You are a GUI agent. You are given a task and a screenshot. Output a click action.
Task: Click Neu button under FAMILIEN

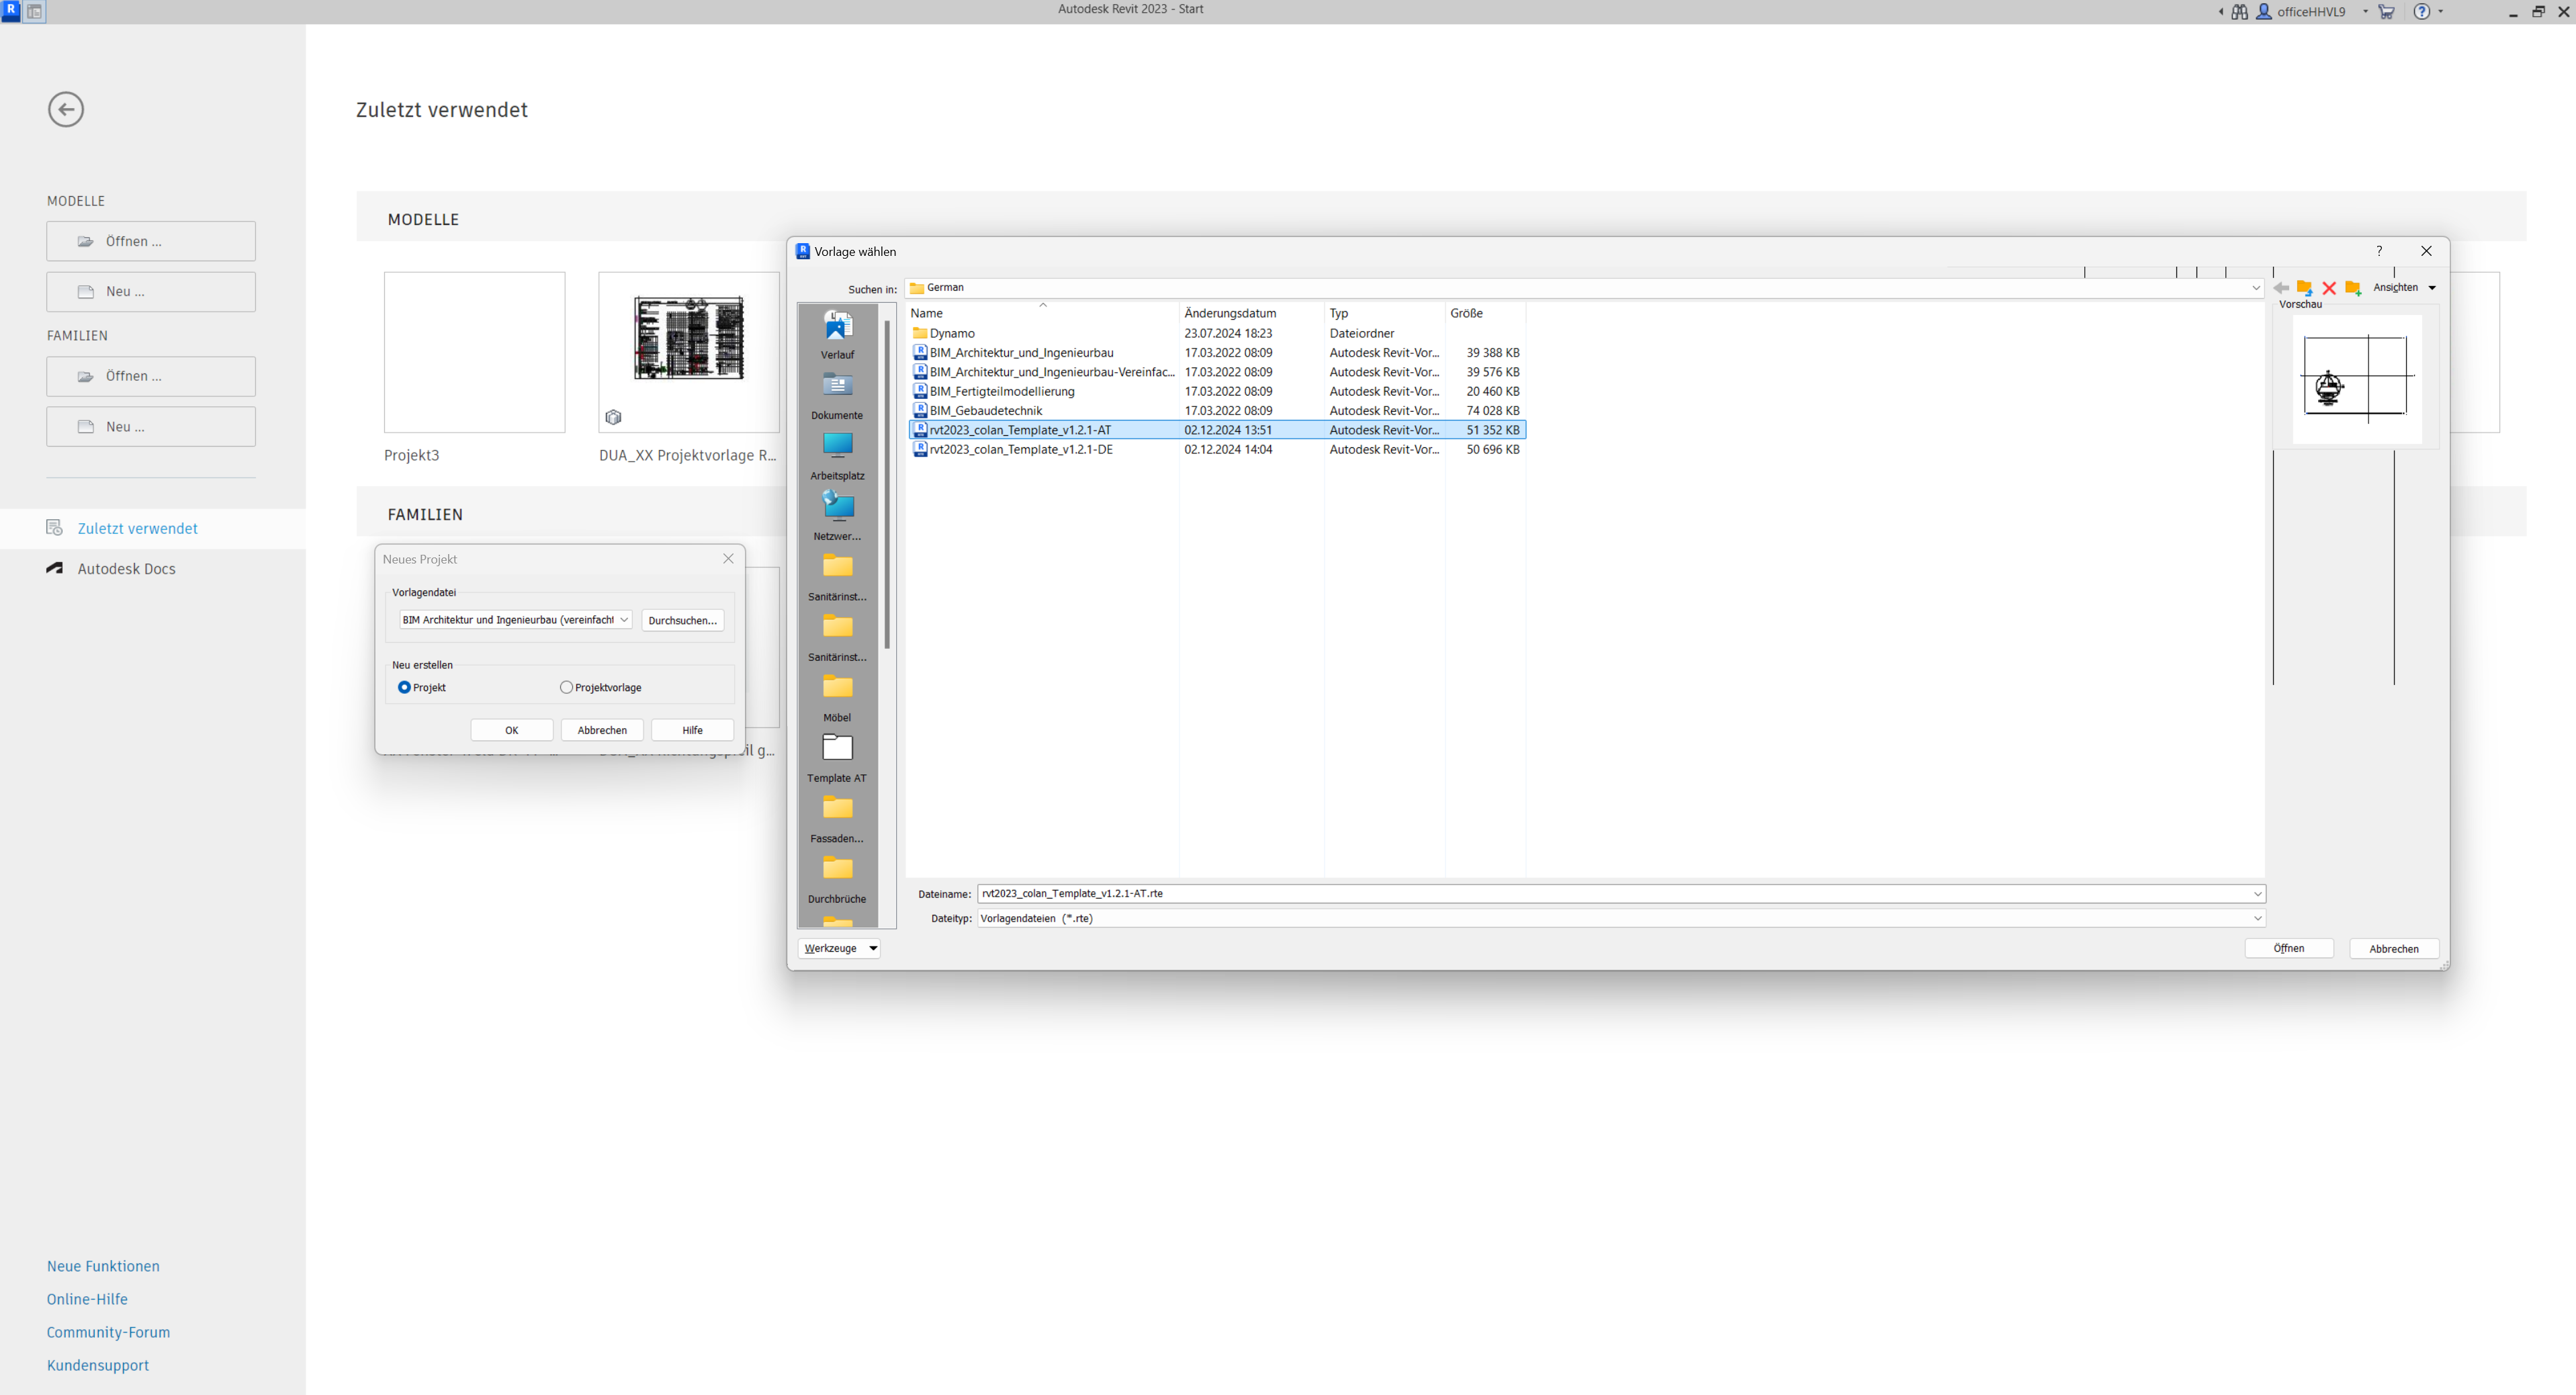pos(151,427)
